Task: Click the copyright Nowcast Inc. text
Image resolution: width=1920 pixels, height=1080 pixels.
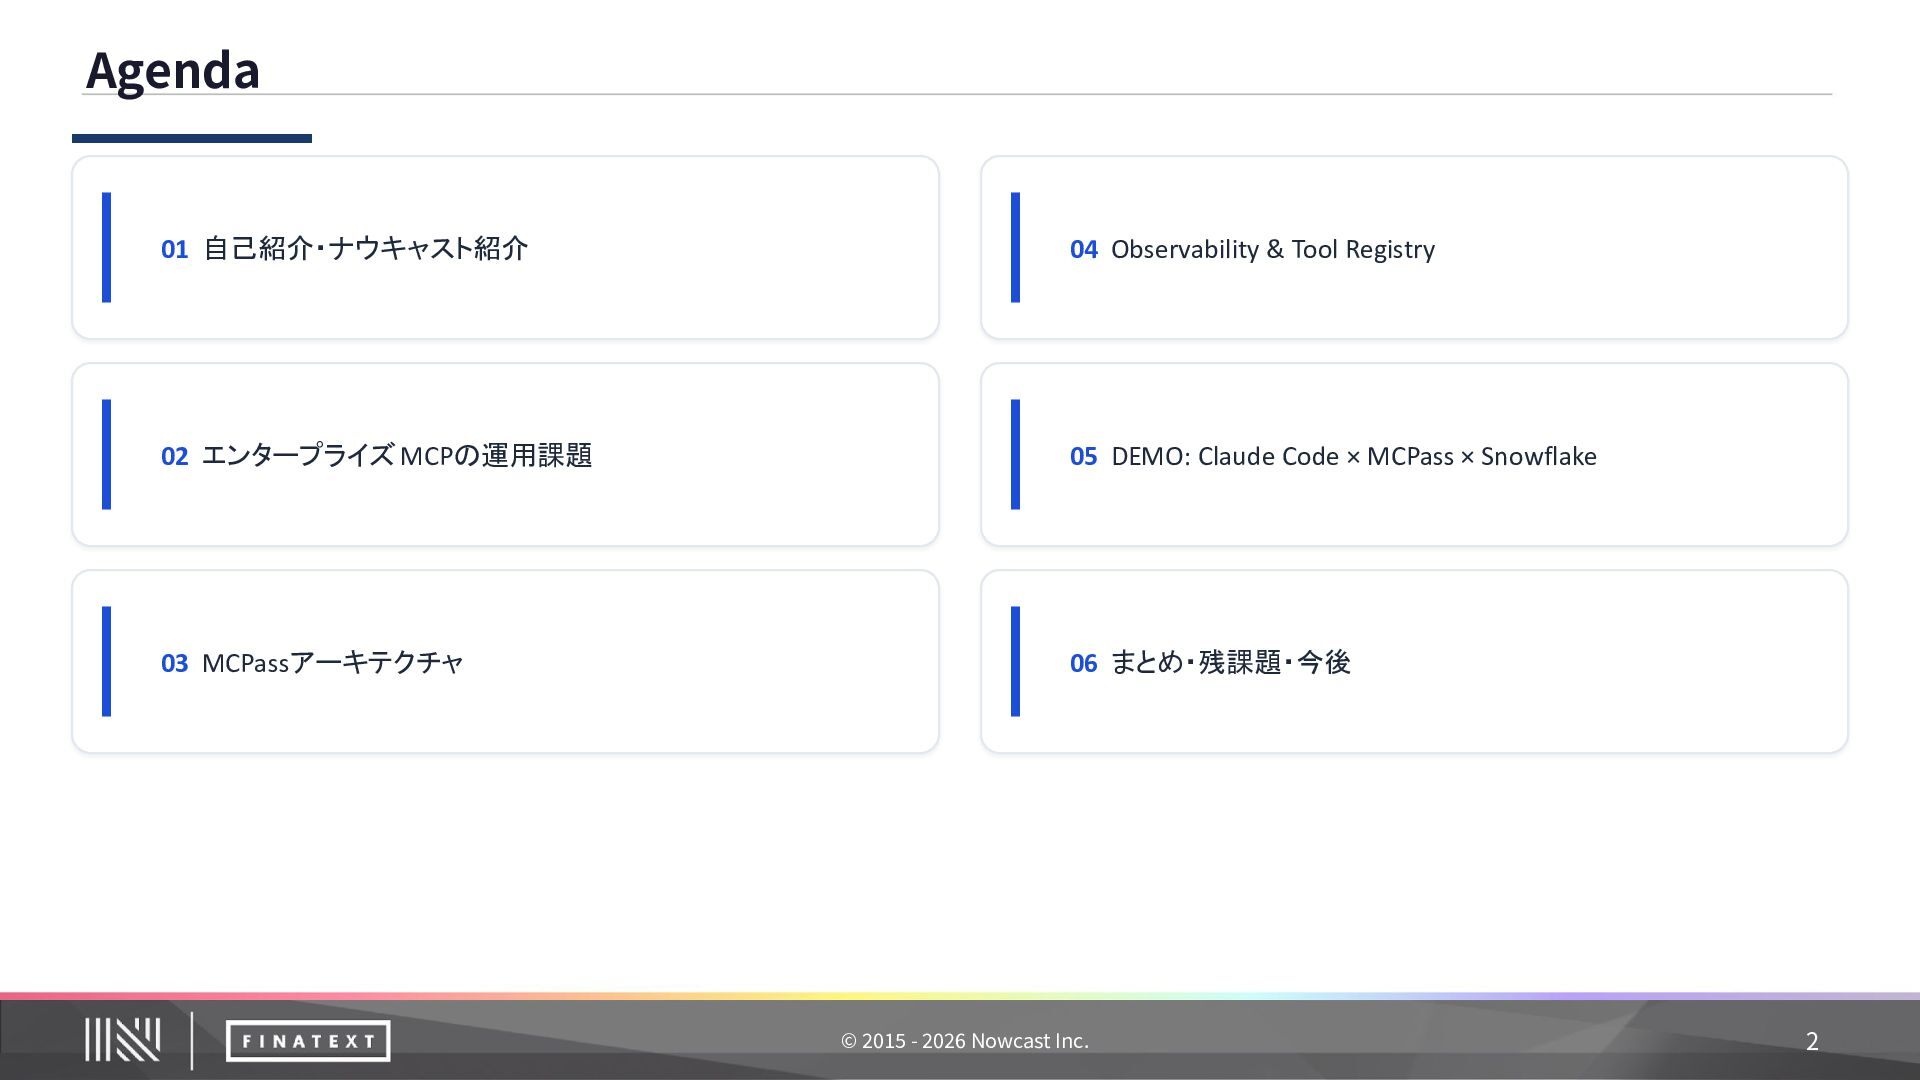Action: [964, 1041]
